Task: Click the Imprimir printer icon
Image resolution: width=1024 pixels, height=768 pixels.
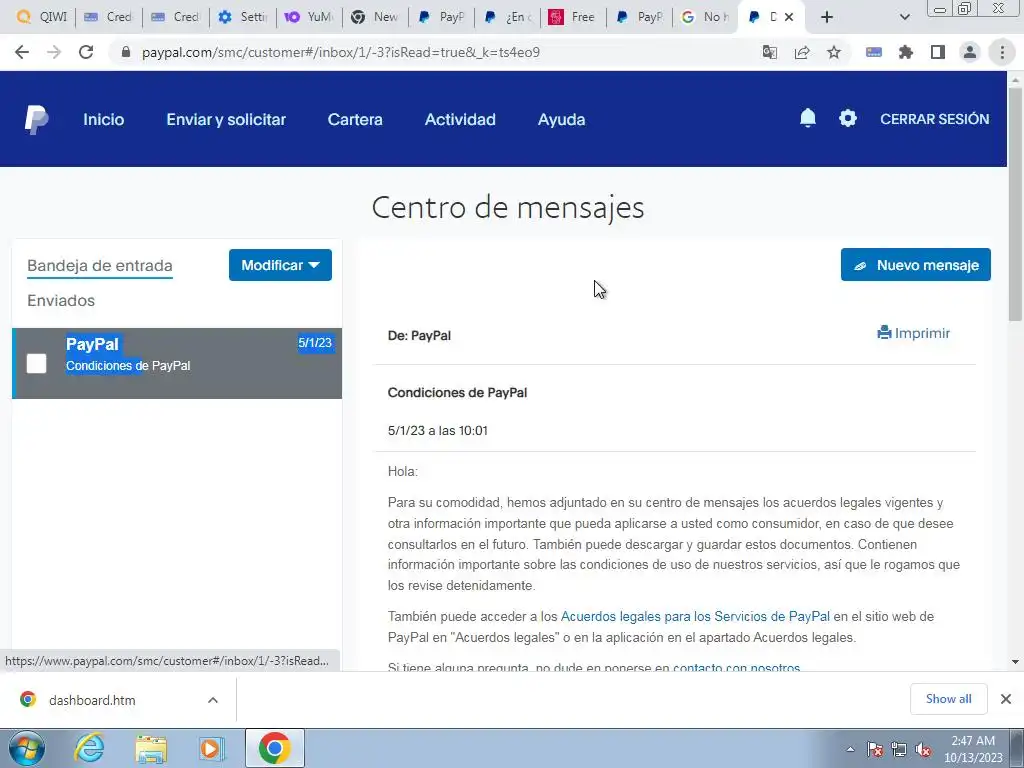Action: [884, 333]
